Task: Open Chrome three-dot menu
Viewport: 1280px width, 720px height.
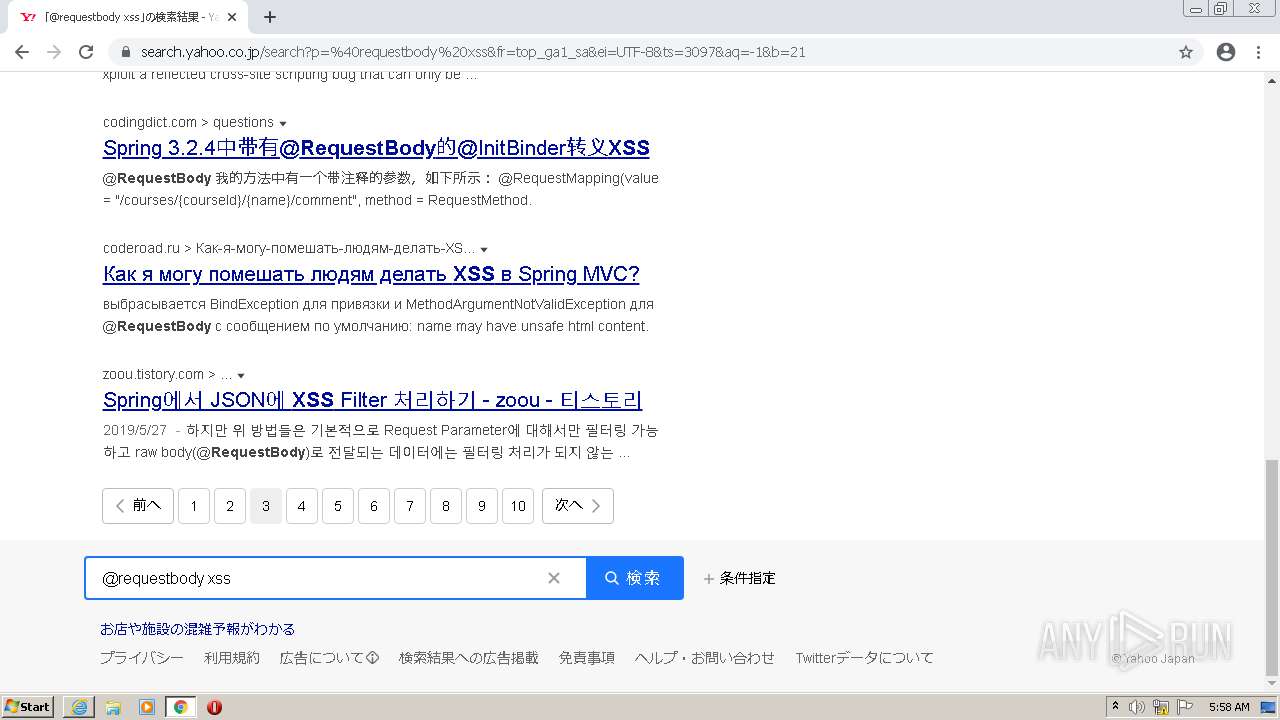Action: pos(1258,52)
